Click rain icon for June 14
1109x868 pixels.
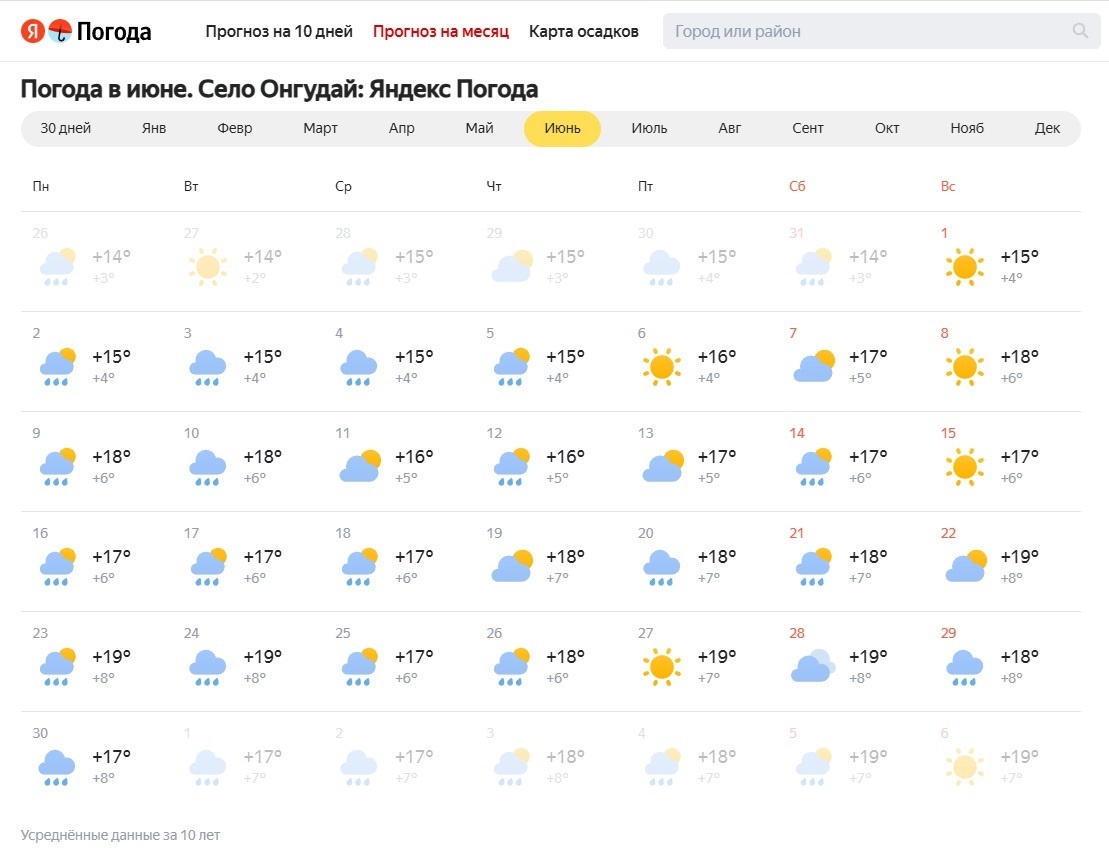click(x=814, y=466)
